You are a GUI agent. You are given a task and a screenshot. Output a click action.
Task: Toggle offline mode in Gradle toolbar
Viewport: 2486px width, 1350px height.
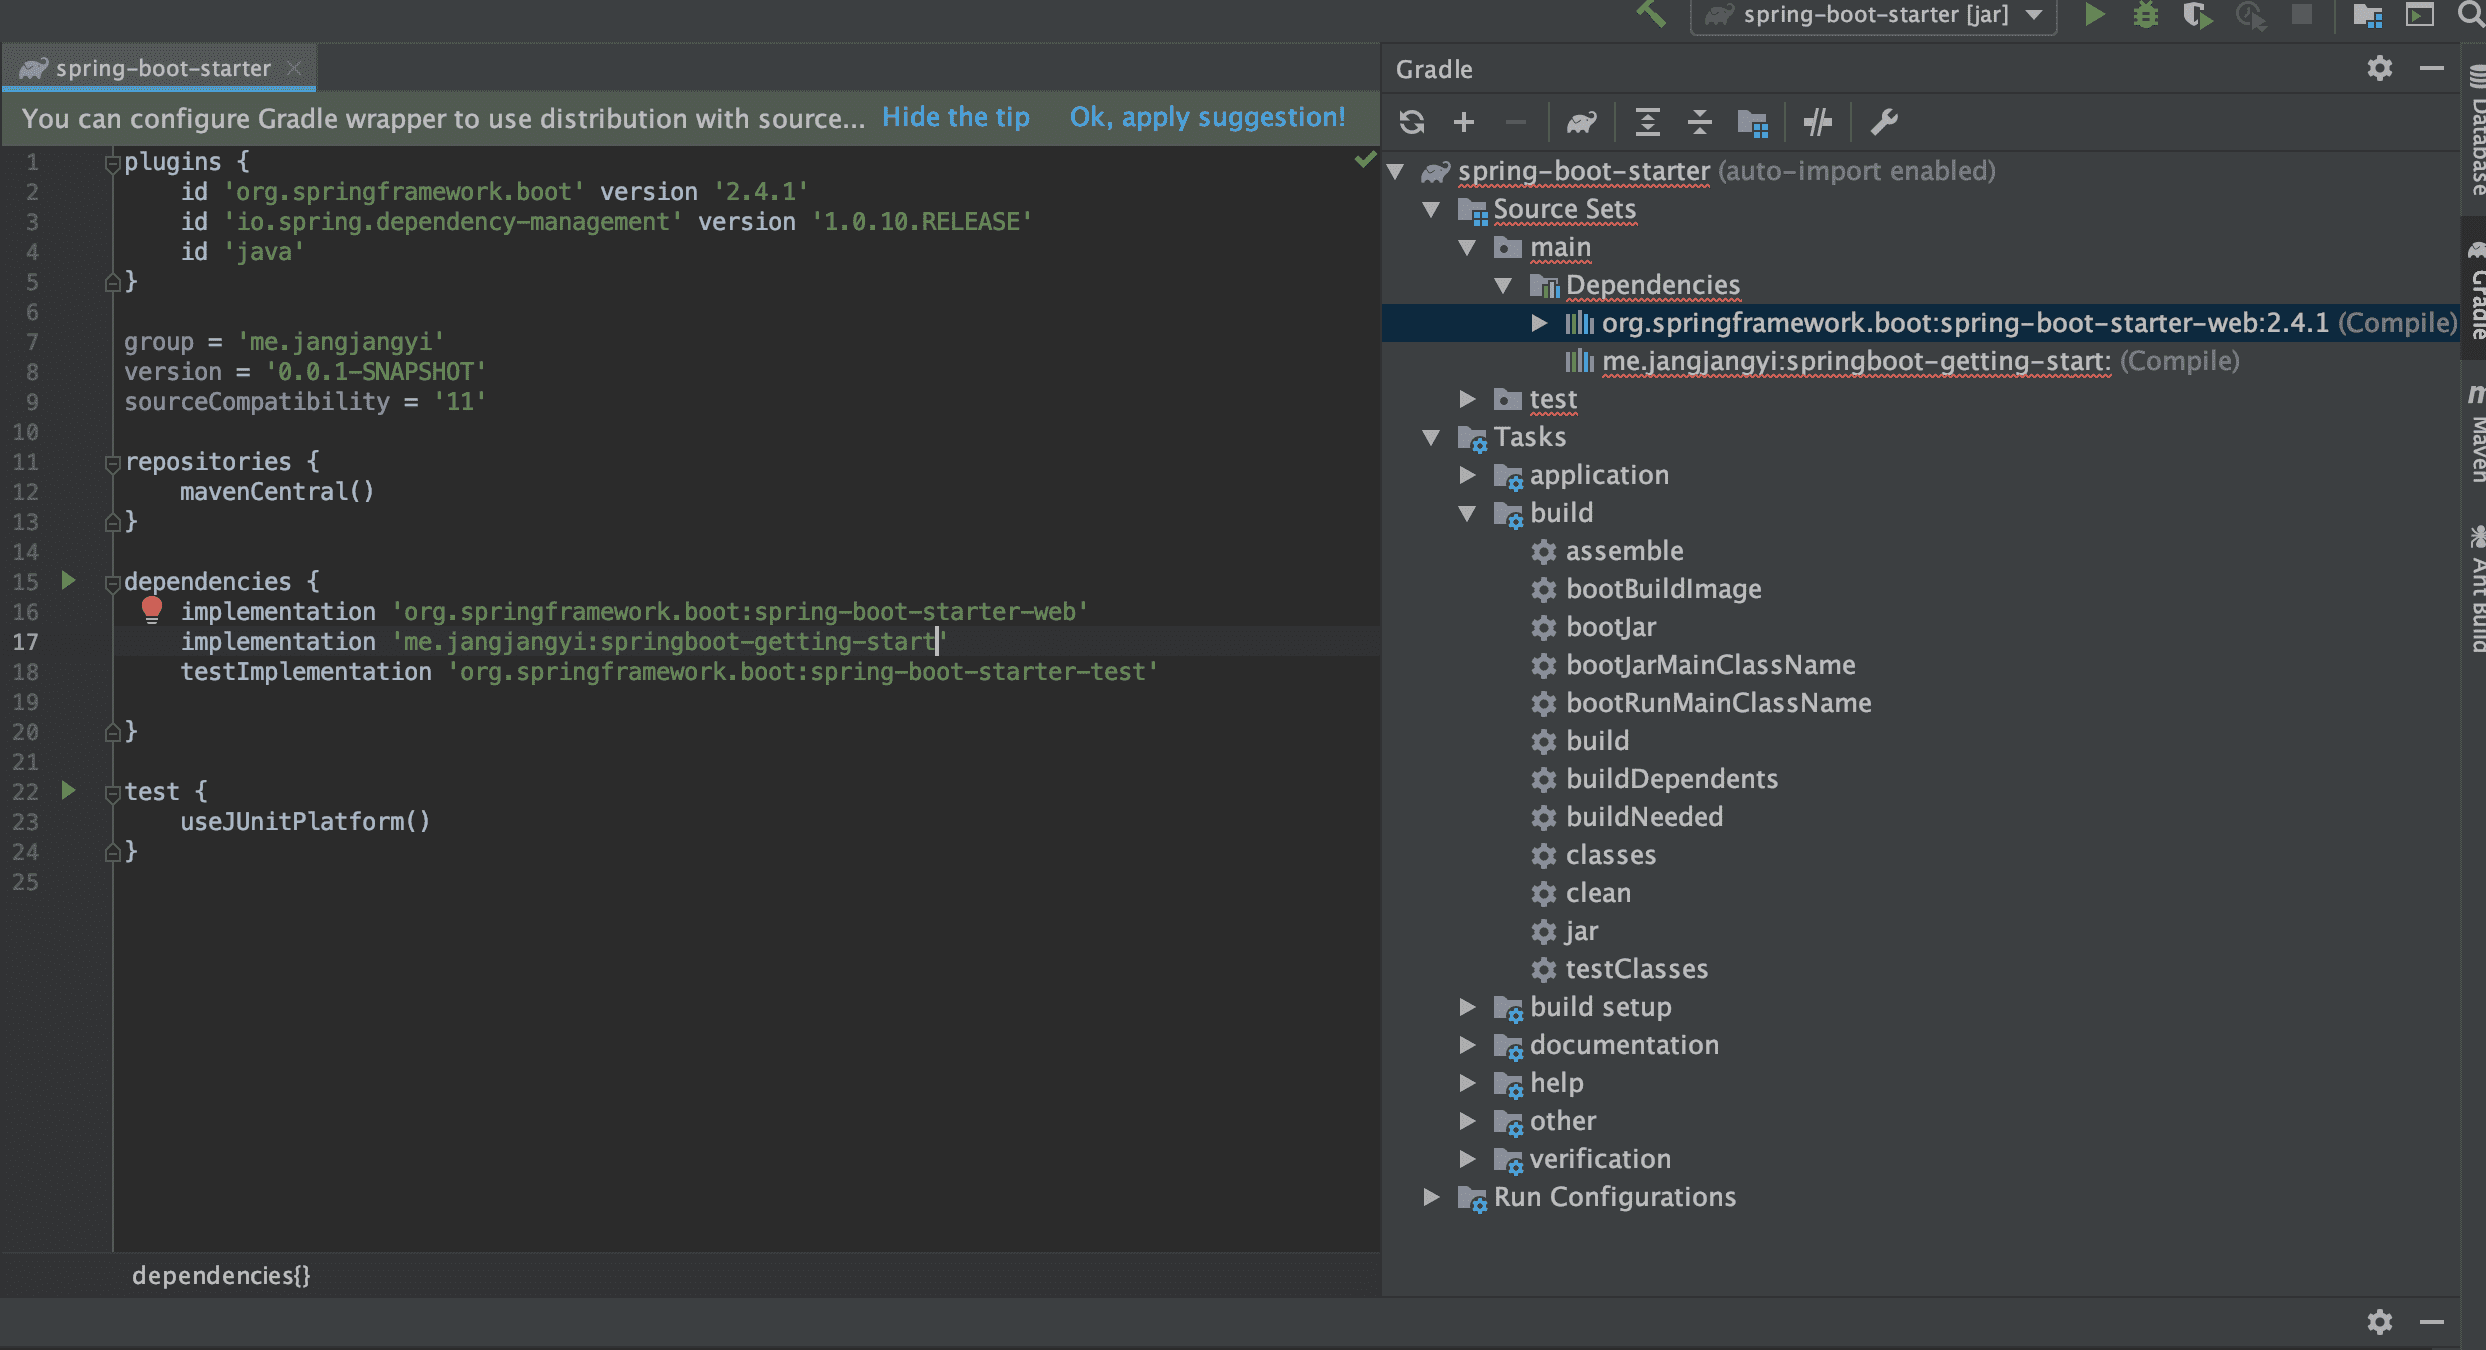click(1817, 122)
